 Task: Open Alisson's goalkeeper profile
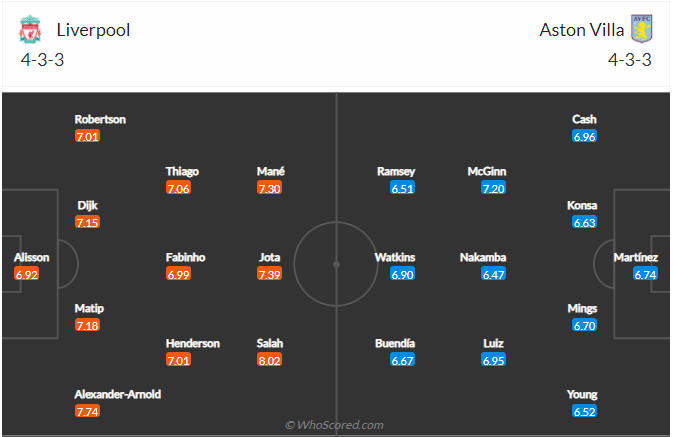[29, 257]
